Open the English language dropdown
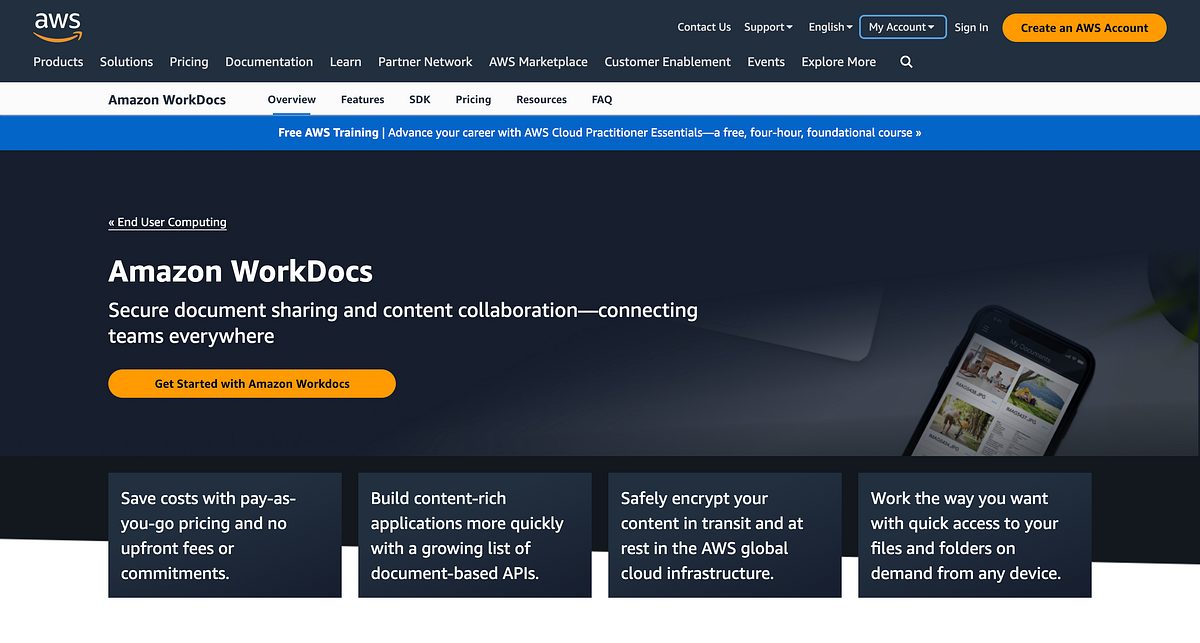This screenshot has height=643, width=1200. tap(829, 27)
